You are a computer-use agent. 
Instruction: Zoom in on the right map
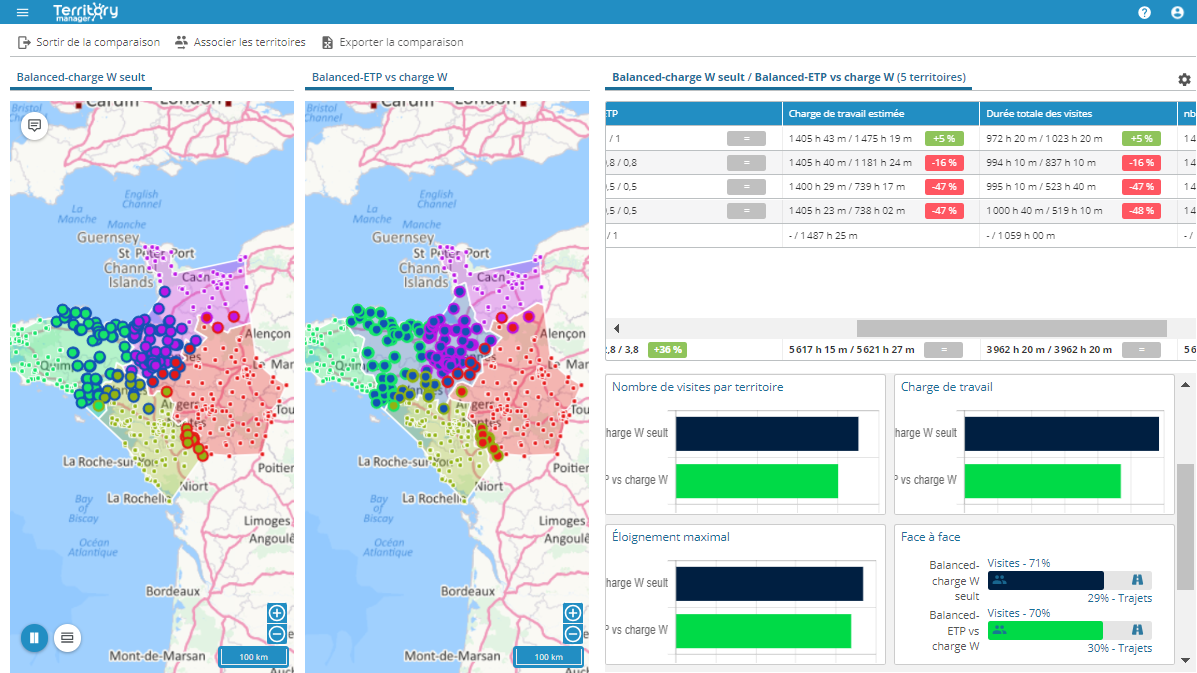tap(573, 613)
